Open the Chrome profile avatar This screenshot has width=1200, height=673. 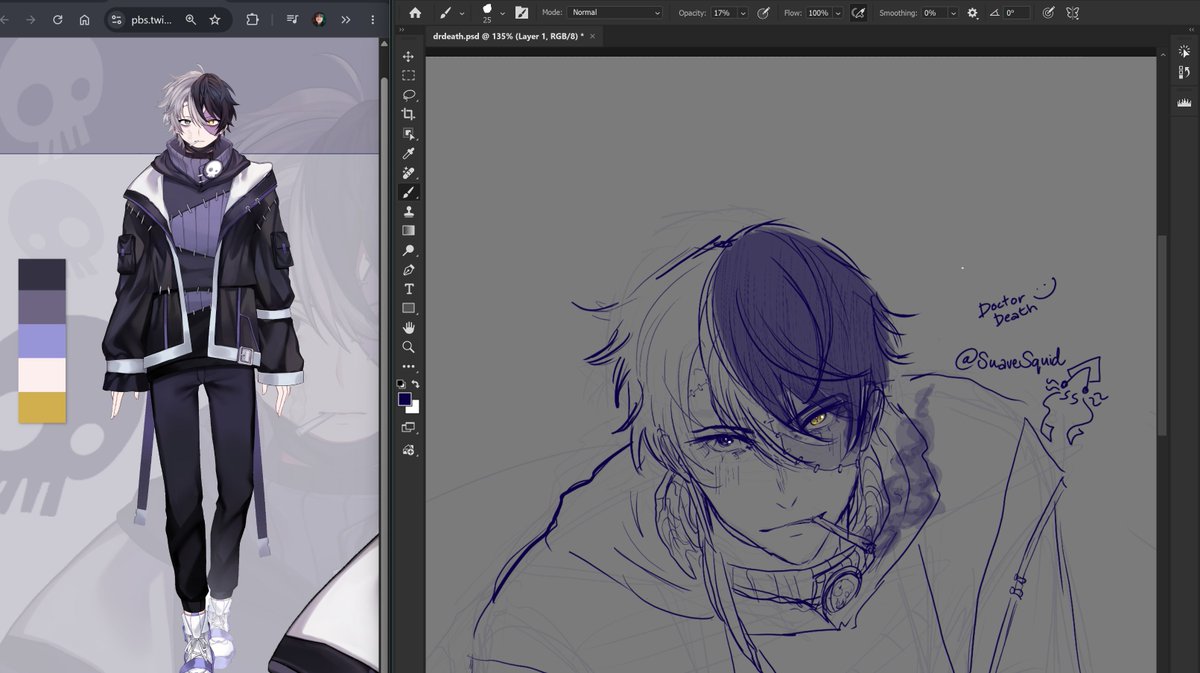[319, 19]
